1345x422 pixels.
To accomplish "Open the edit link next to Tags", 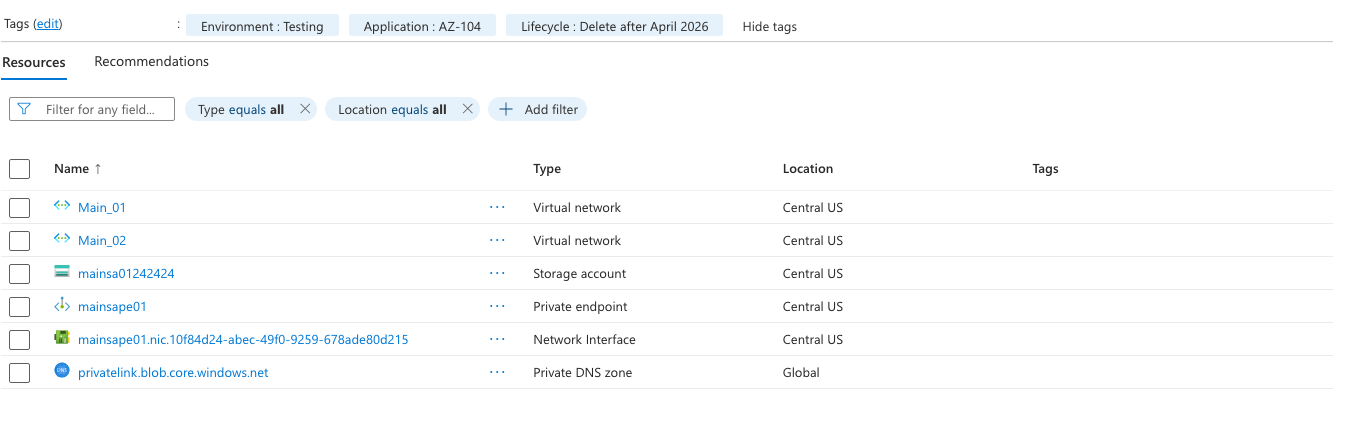I will point(47,24).
